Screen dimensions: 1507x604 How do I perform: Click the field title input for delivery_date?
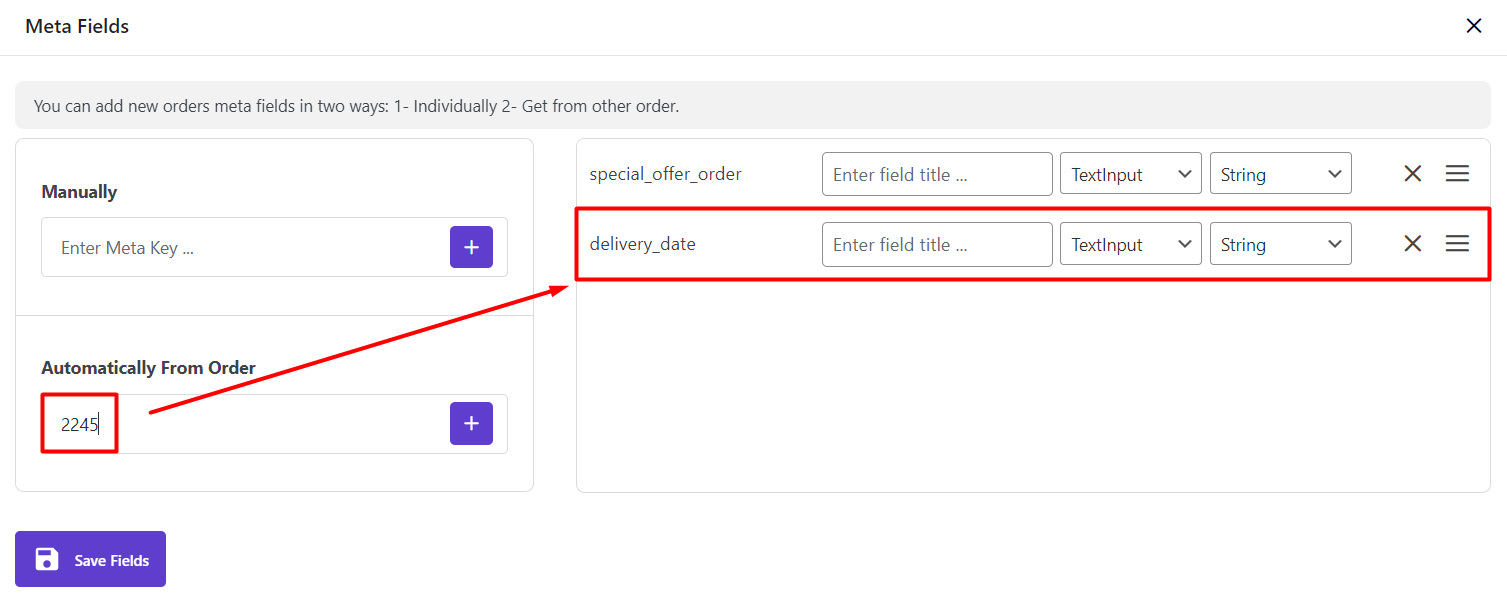pyautogui.click(x=937, y=244)
